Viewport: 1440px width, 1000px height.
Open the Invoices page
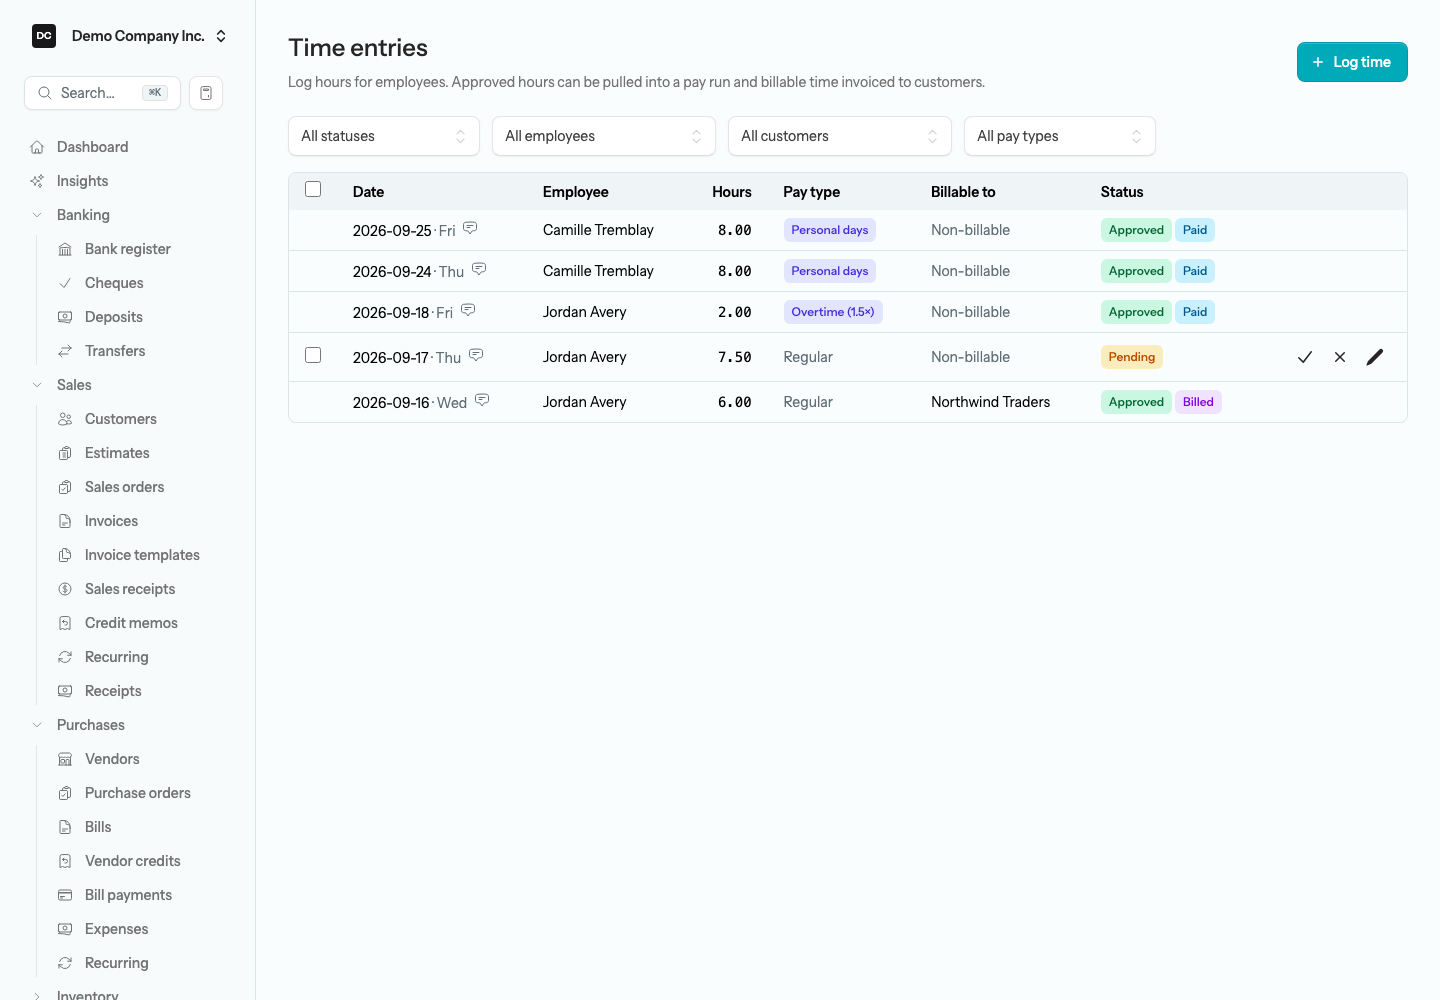pos(112,521)
